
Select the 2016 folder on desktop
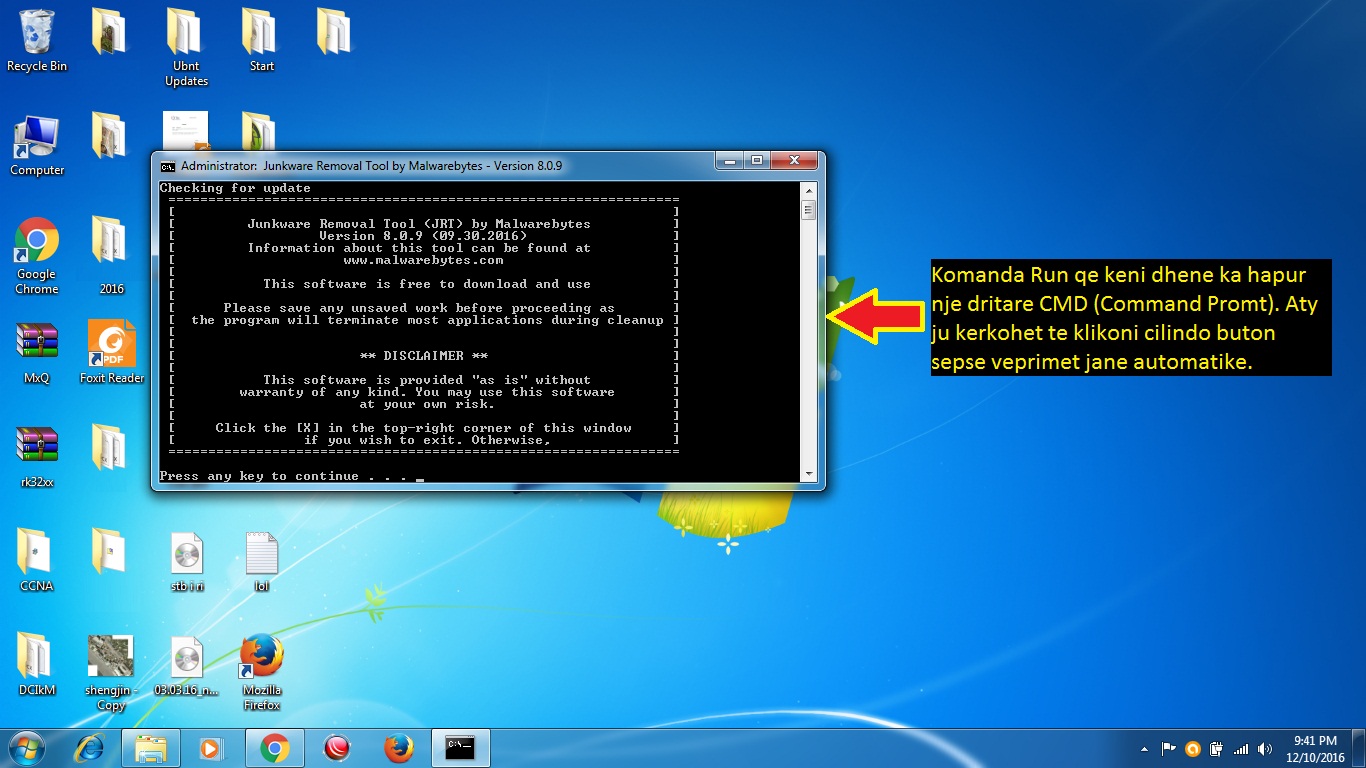point(111,255)
